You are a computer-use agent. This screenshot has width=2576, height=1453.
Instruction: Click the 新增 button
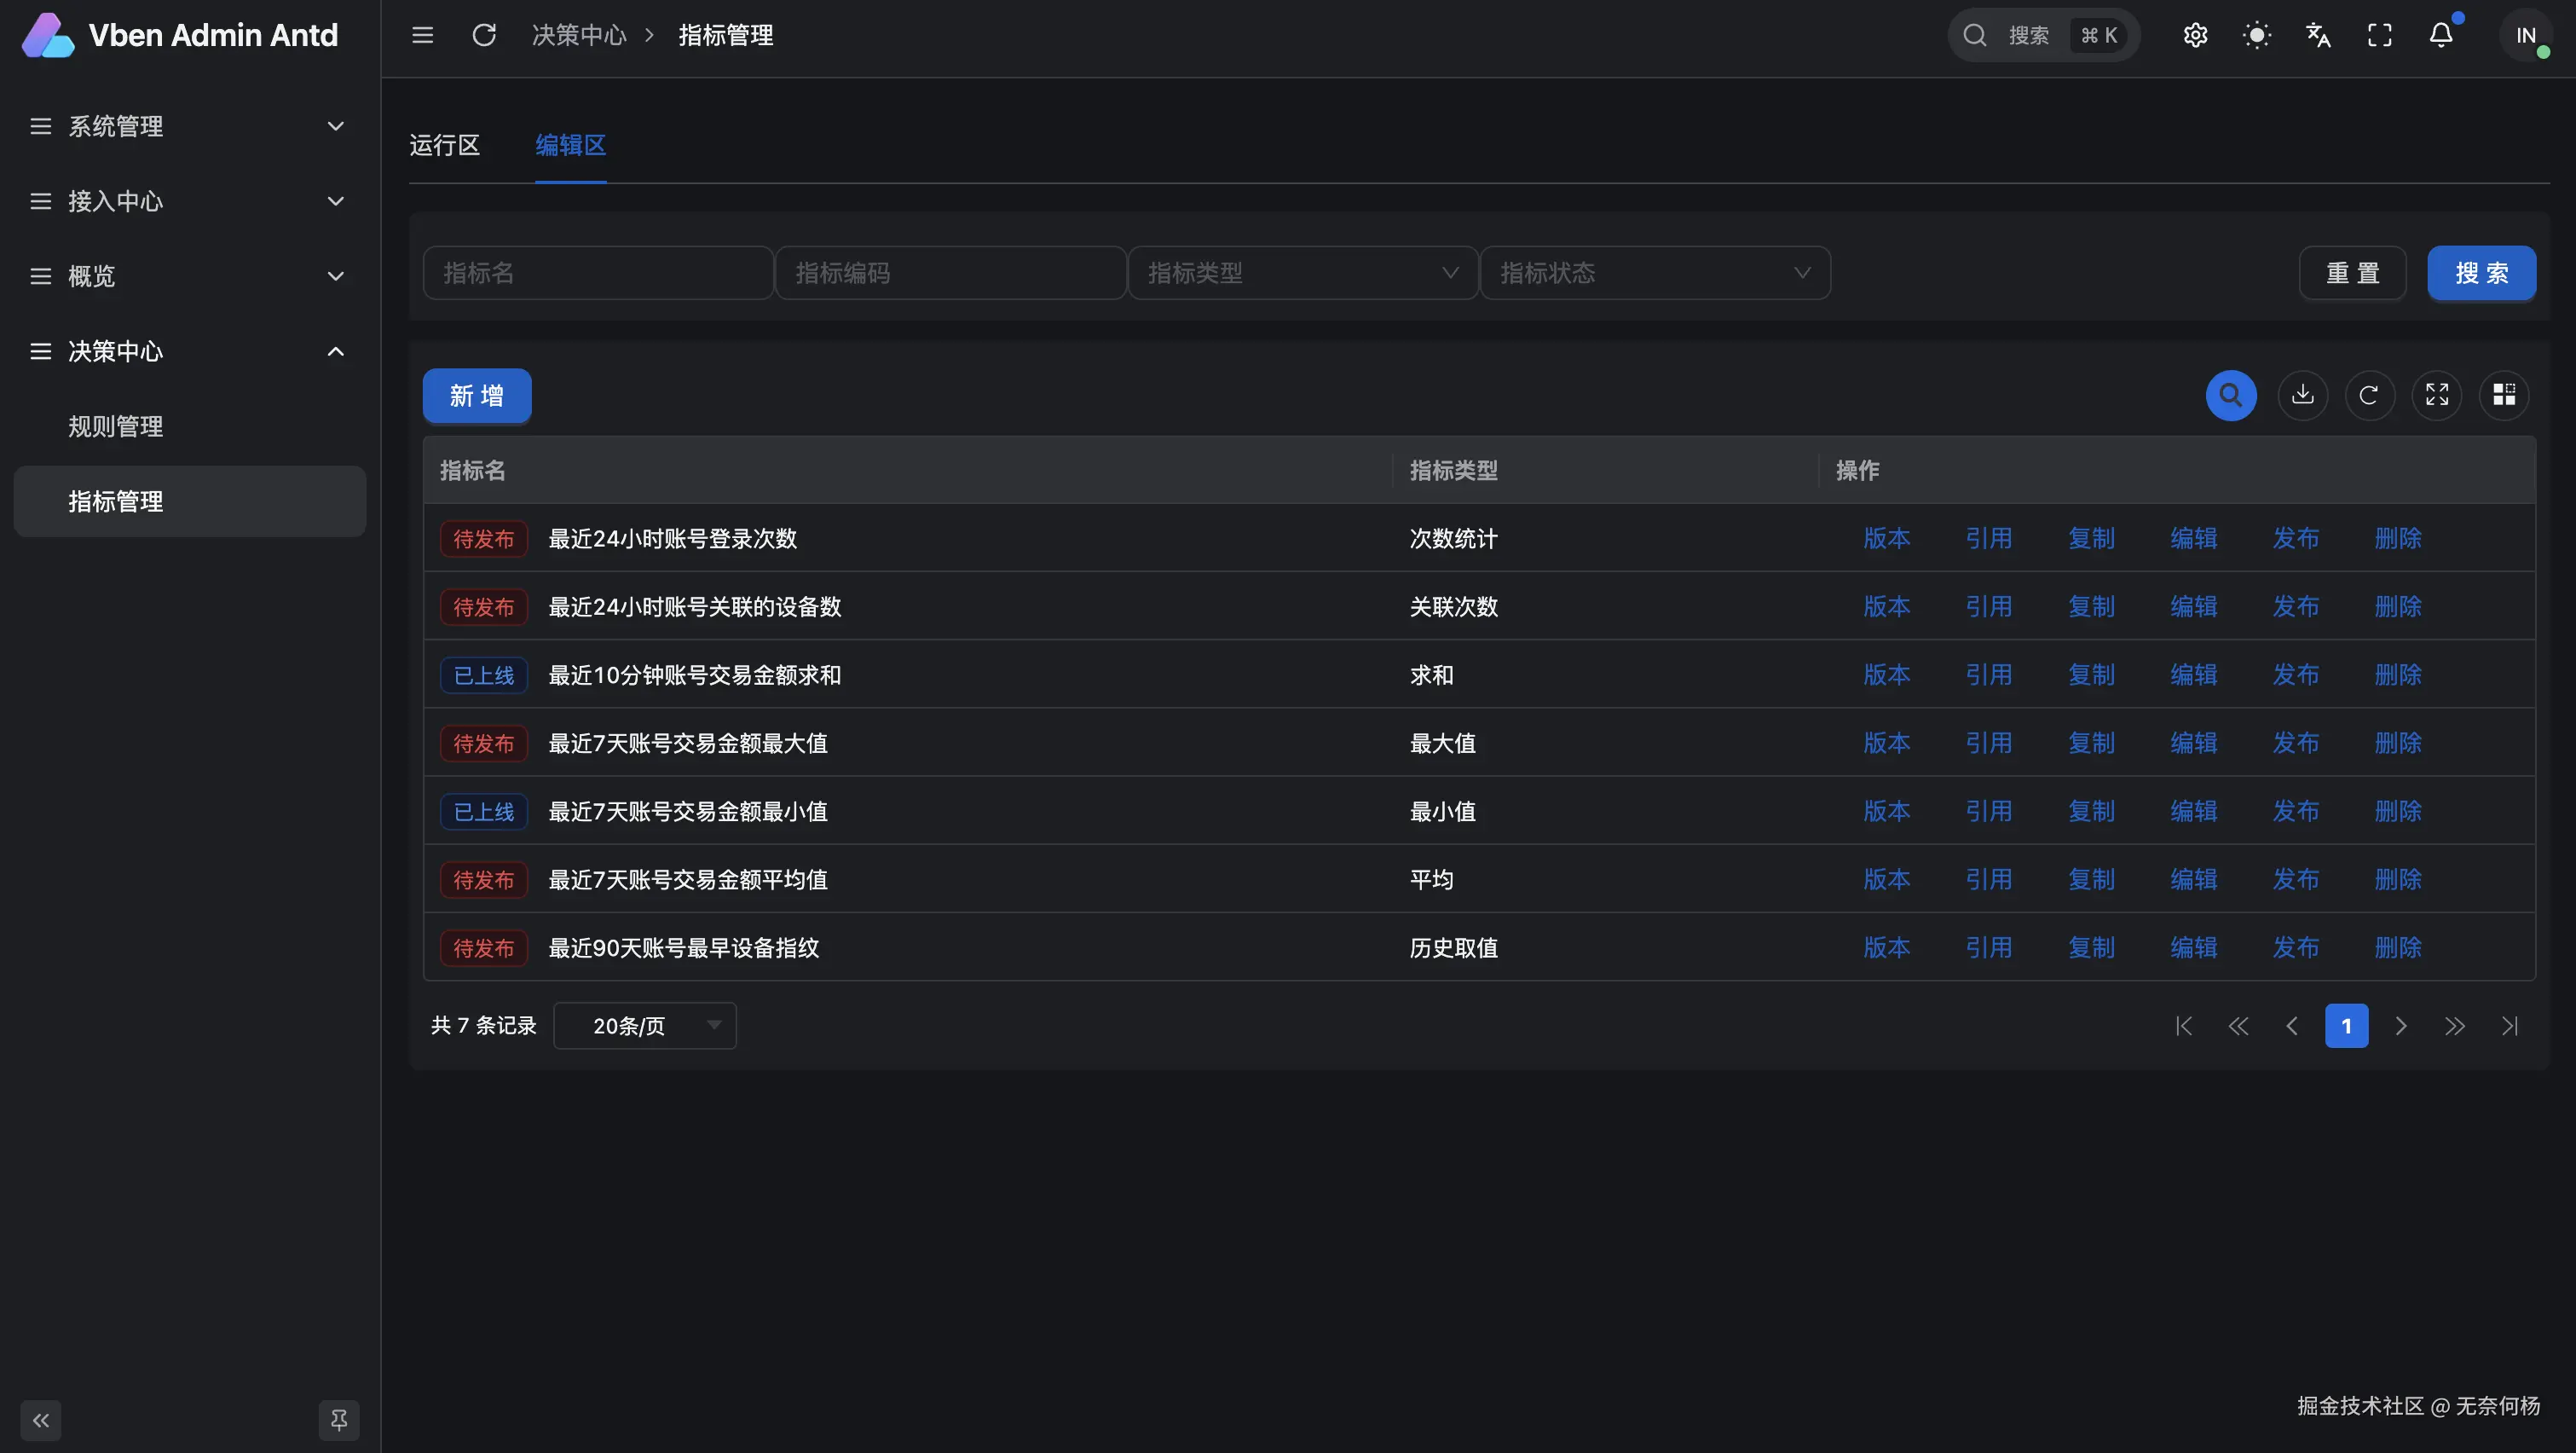[476, 396]
